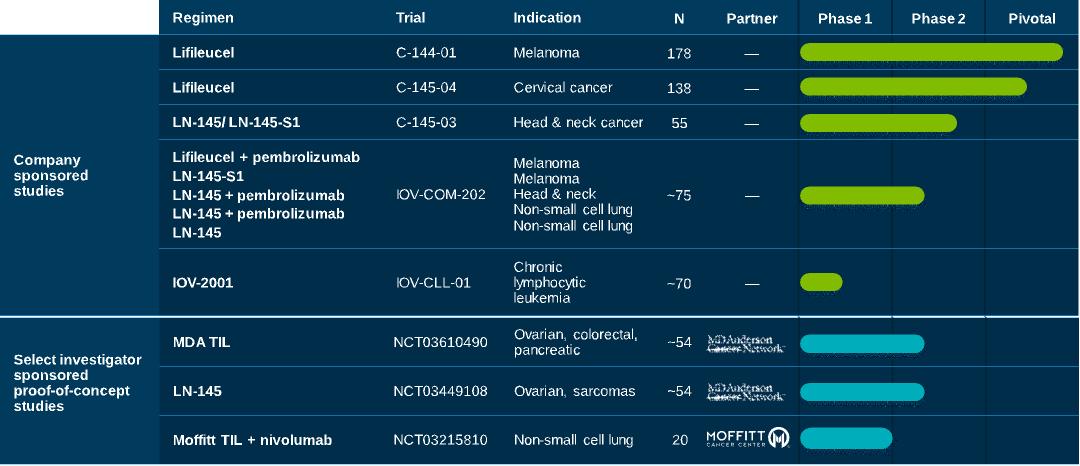Viewport: 1080px width, 466px height.
Task: Click the Regimen column header
Action: pos(202,18)
